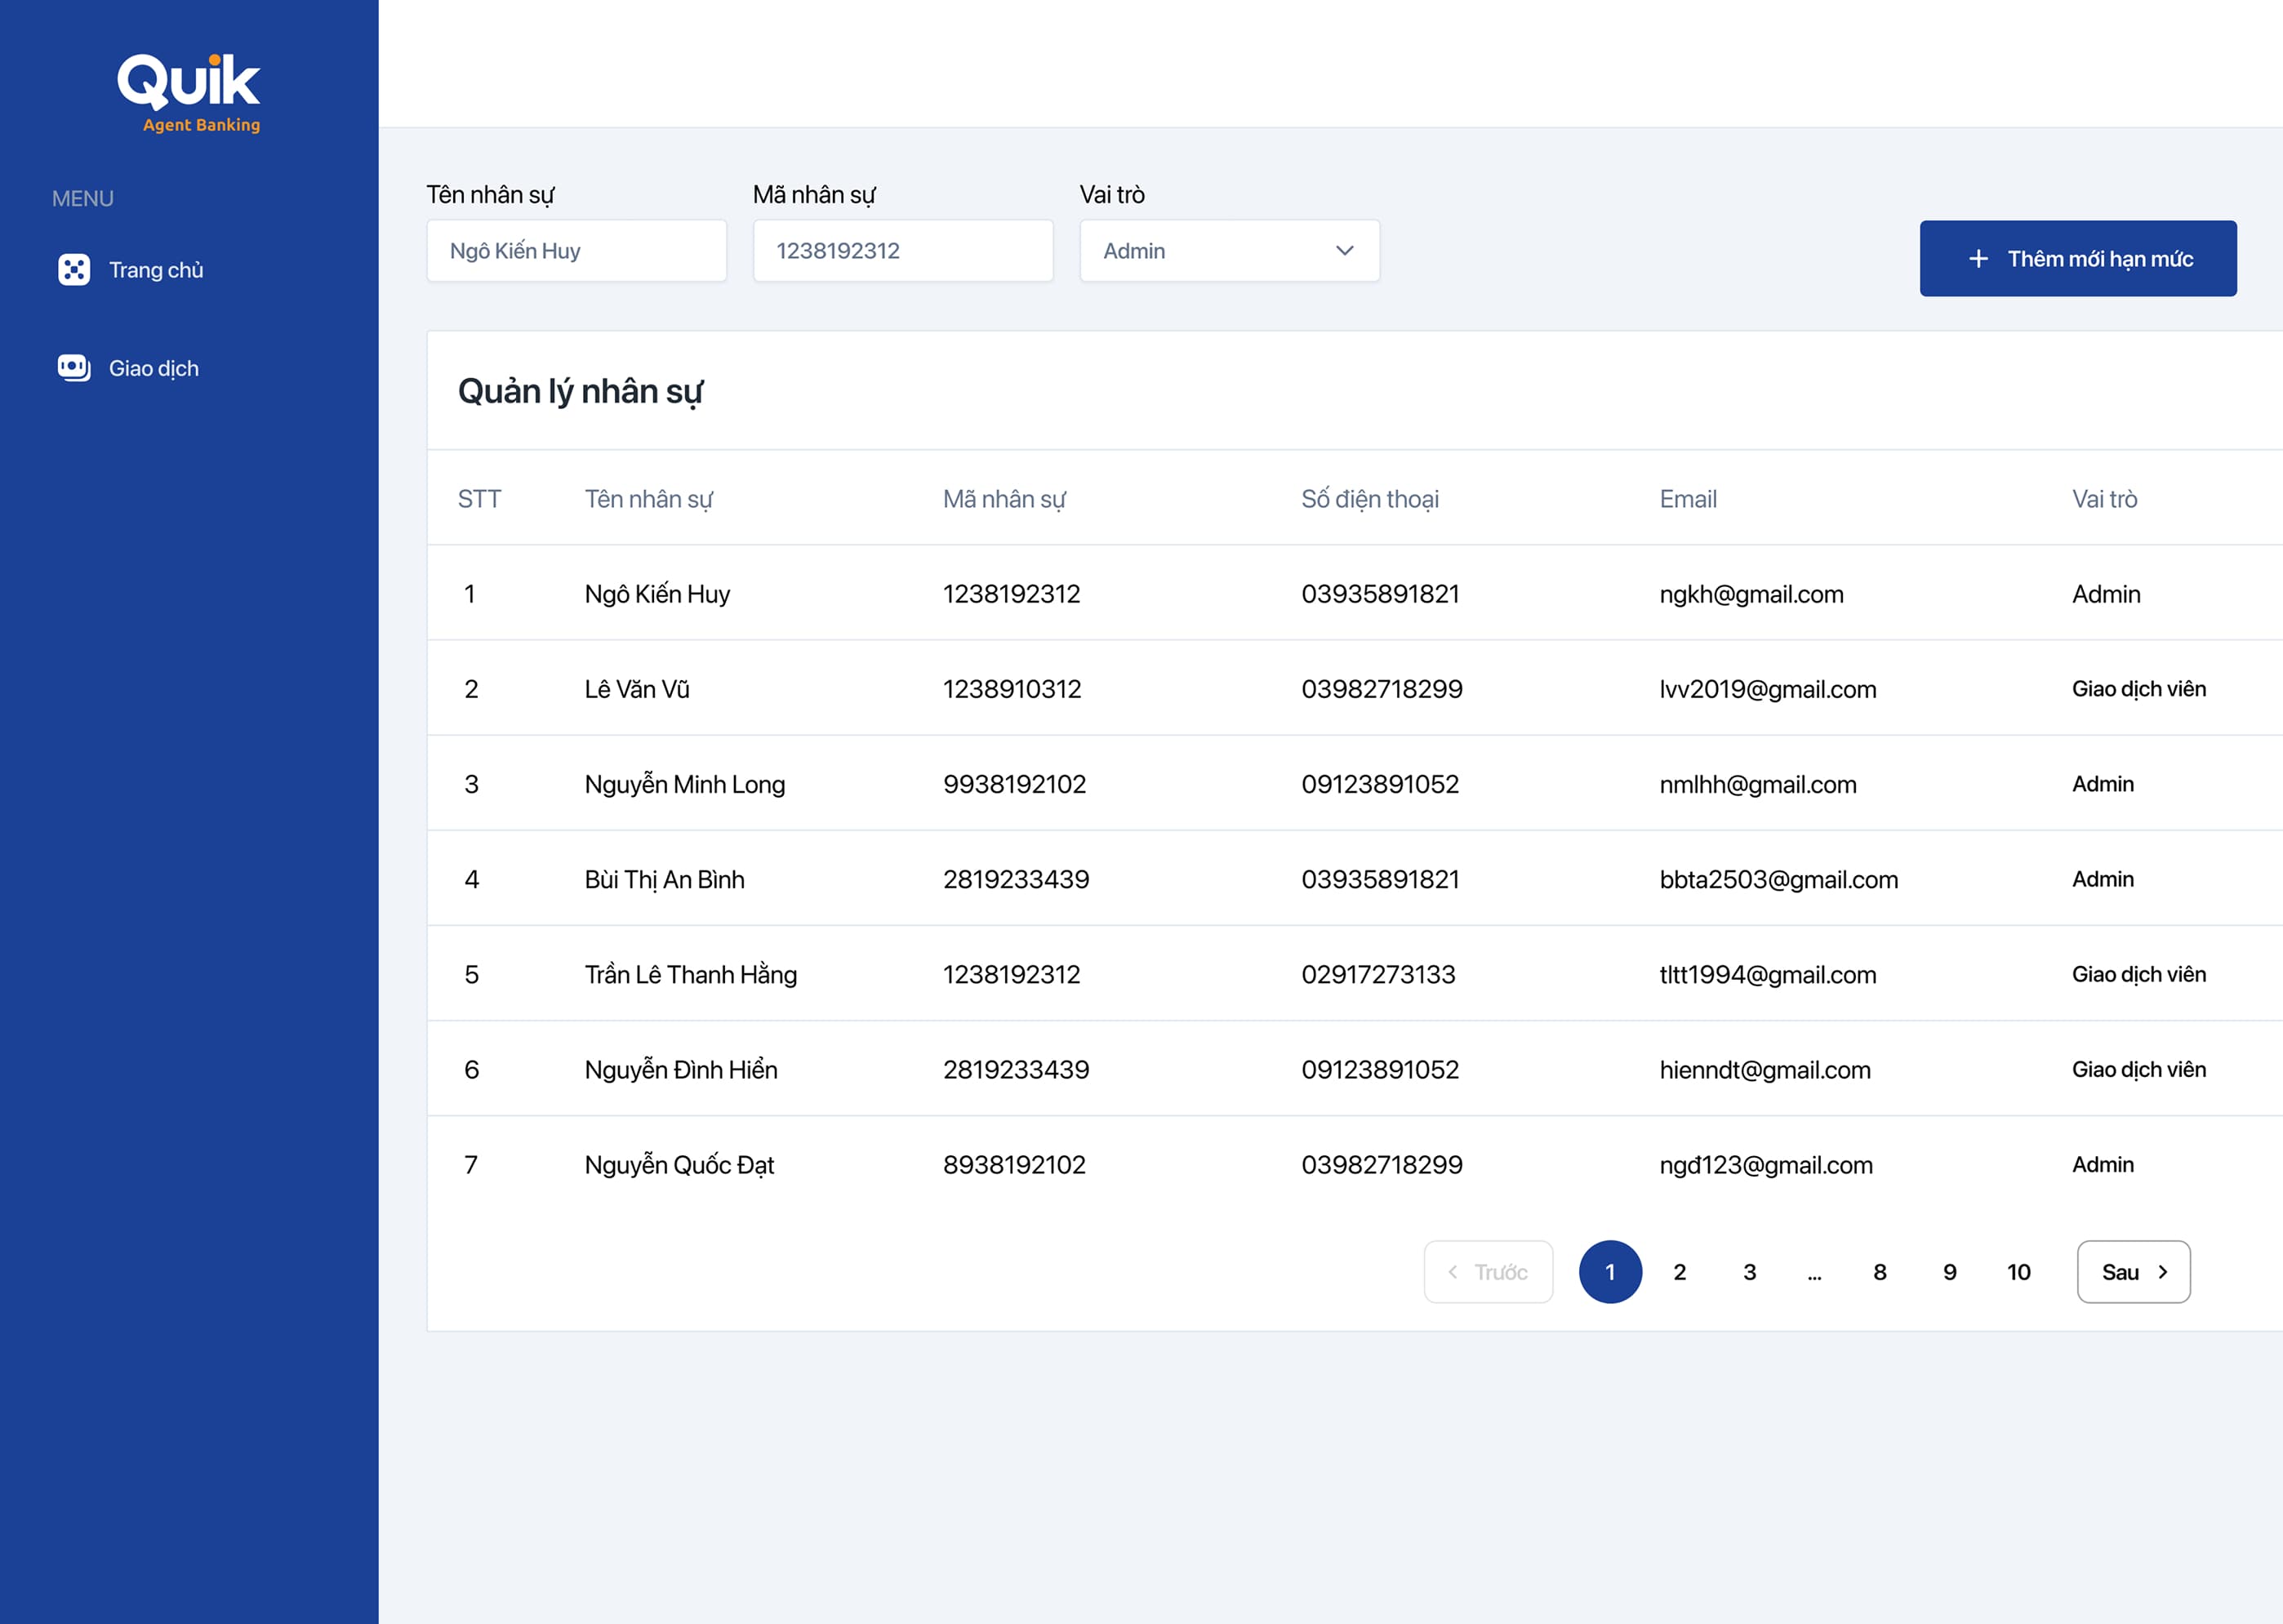Click the Tên nhân sự input field
The width and height of the screenshot is (2283, 1624).
coord(577,251)
